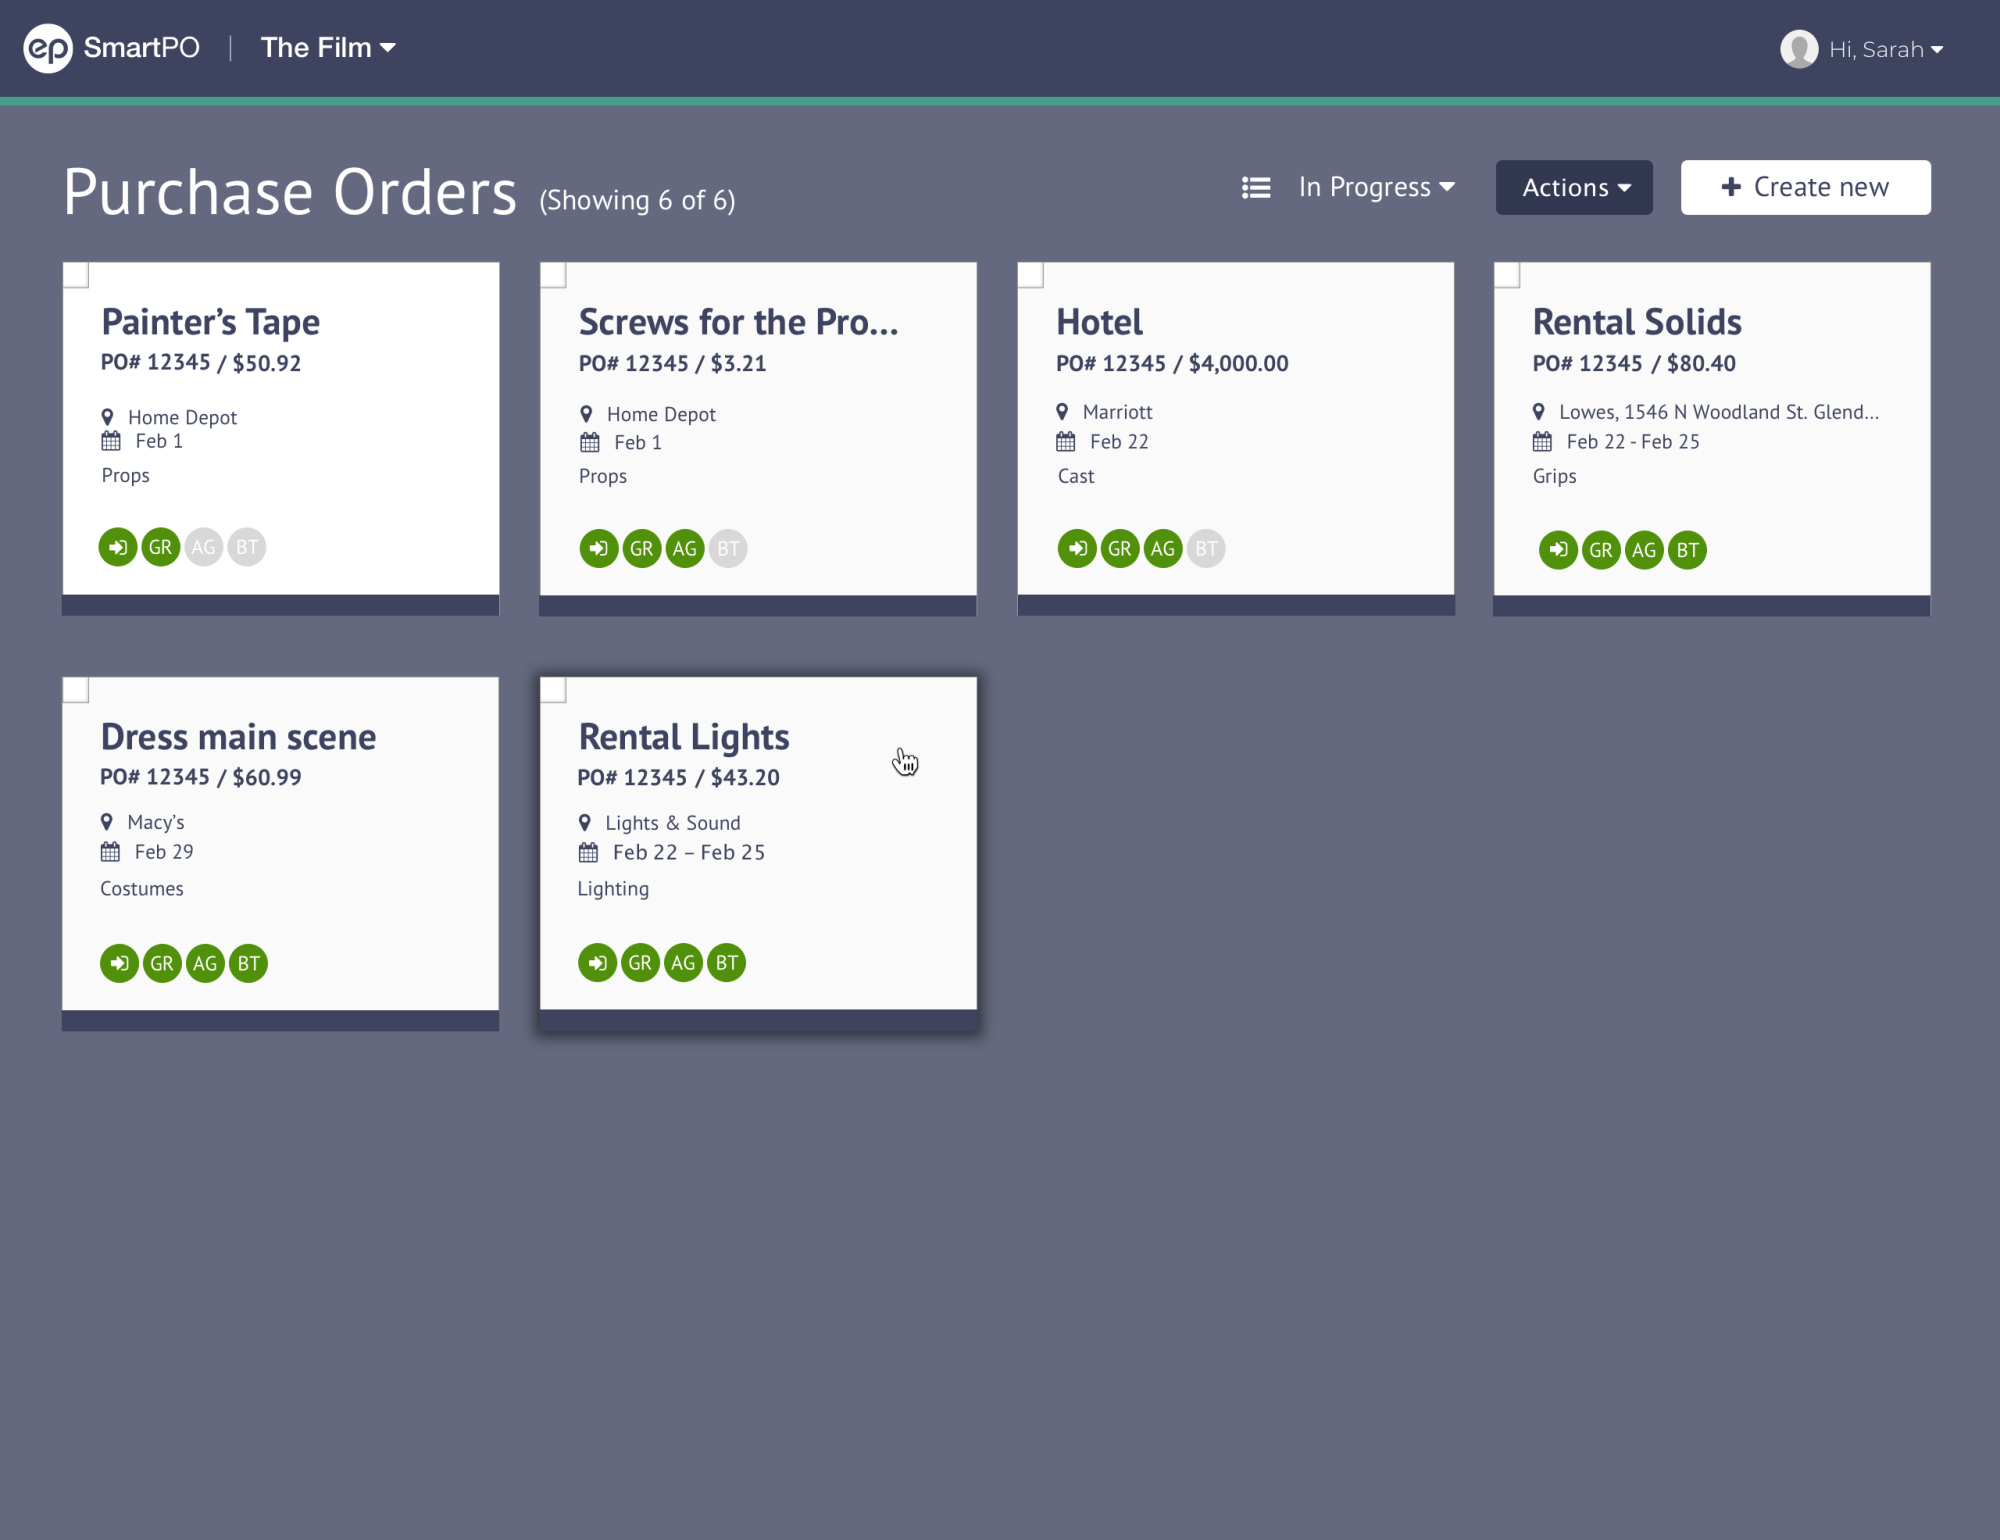Click GR badge on Dress main scene card

[x=162, y=963]
